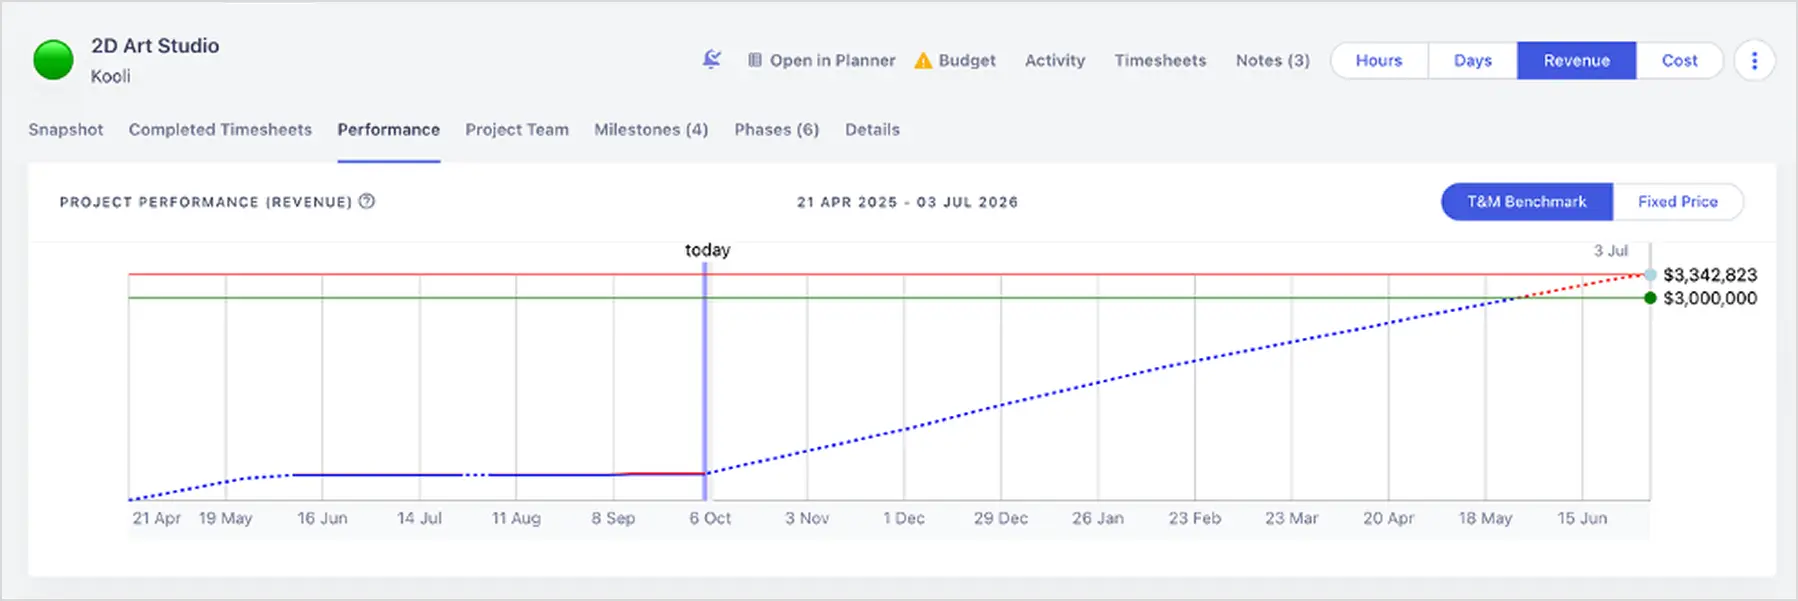Open the Milestones (4) tab
This screenshot has height=601, width=1798.
coord(651,129)
